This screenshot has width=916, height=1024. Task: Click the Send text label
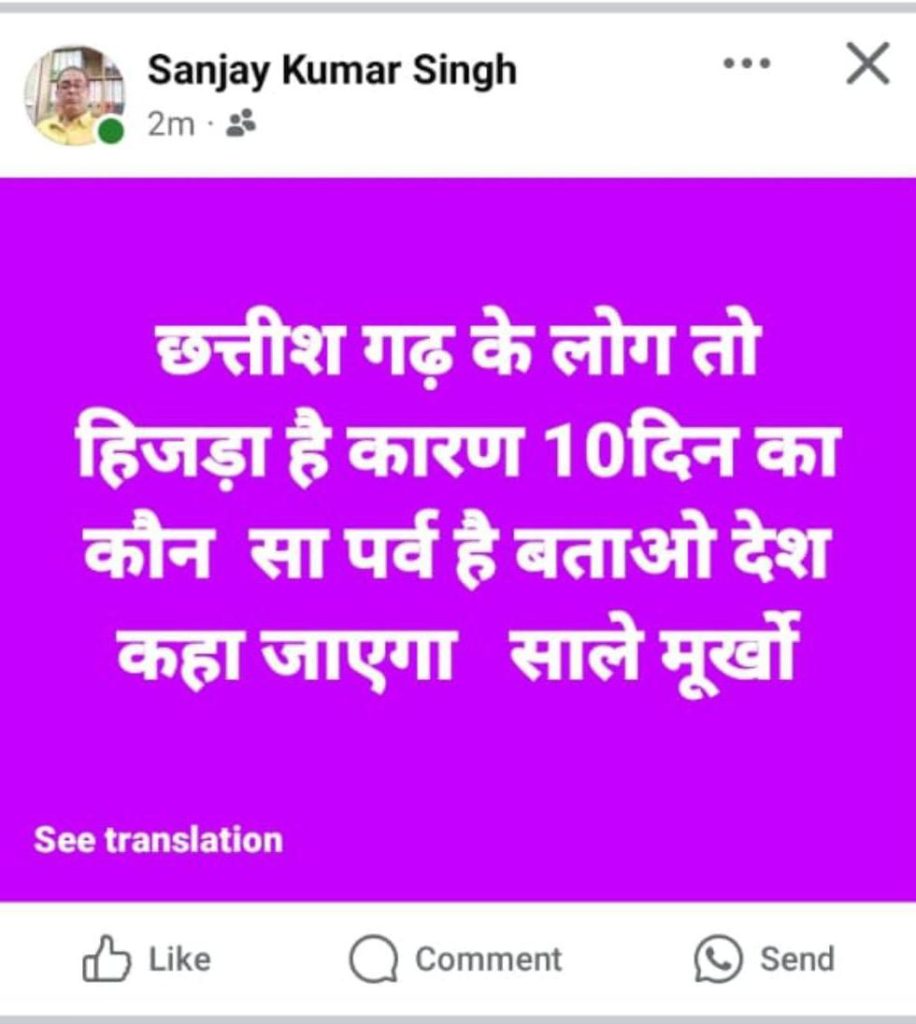click(797, 959)
